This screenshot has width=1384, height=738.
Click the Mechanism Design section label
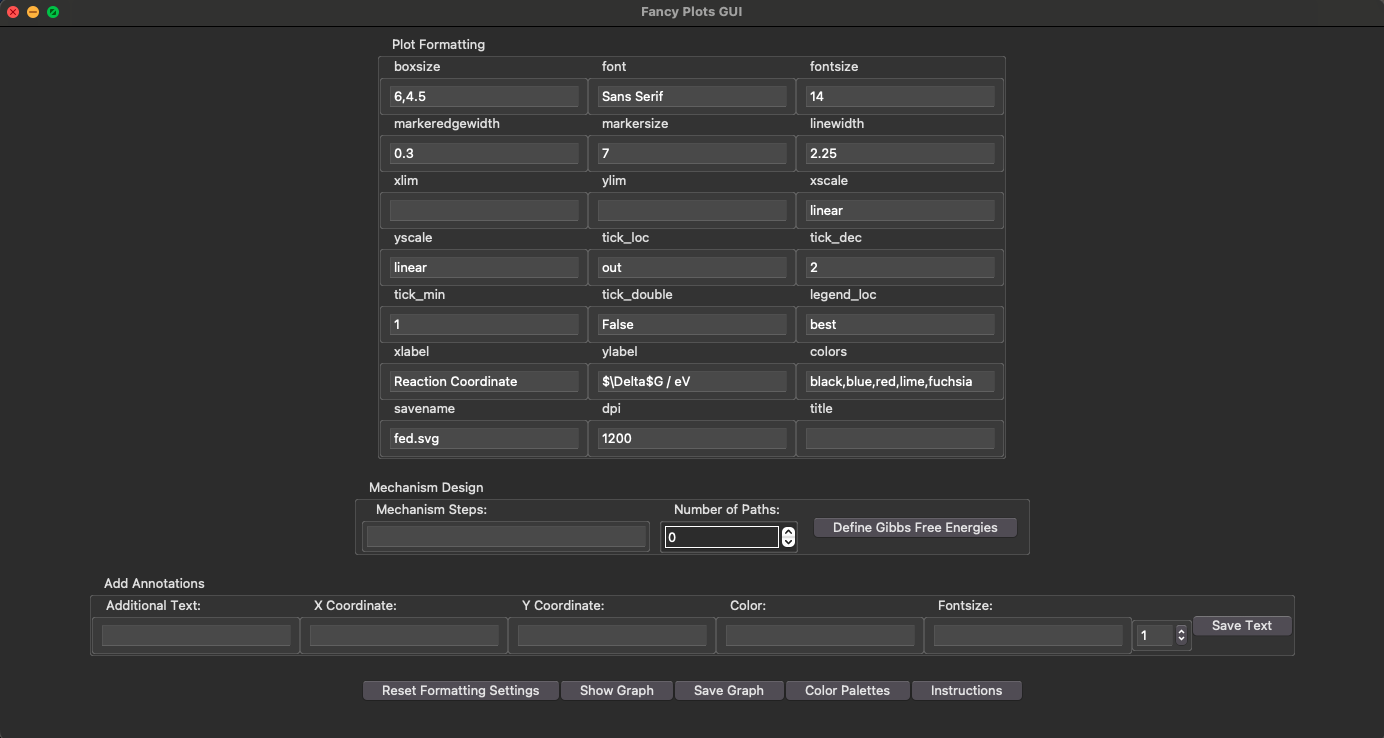[x=426, y=487]
